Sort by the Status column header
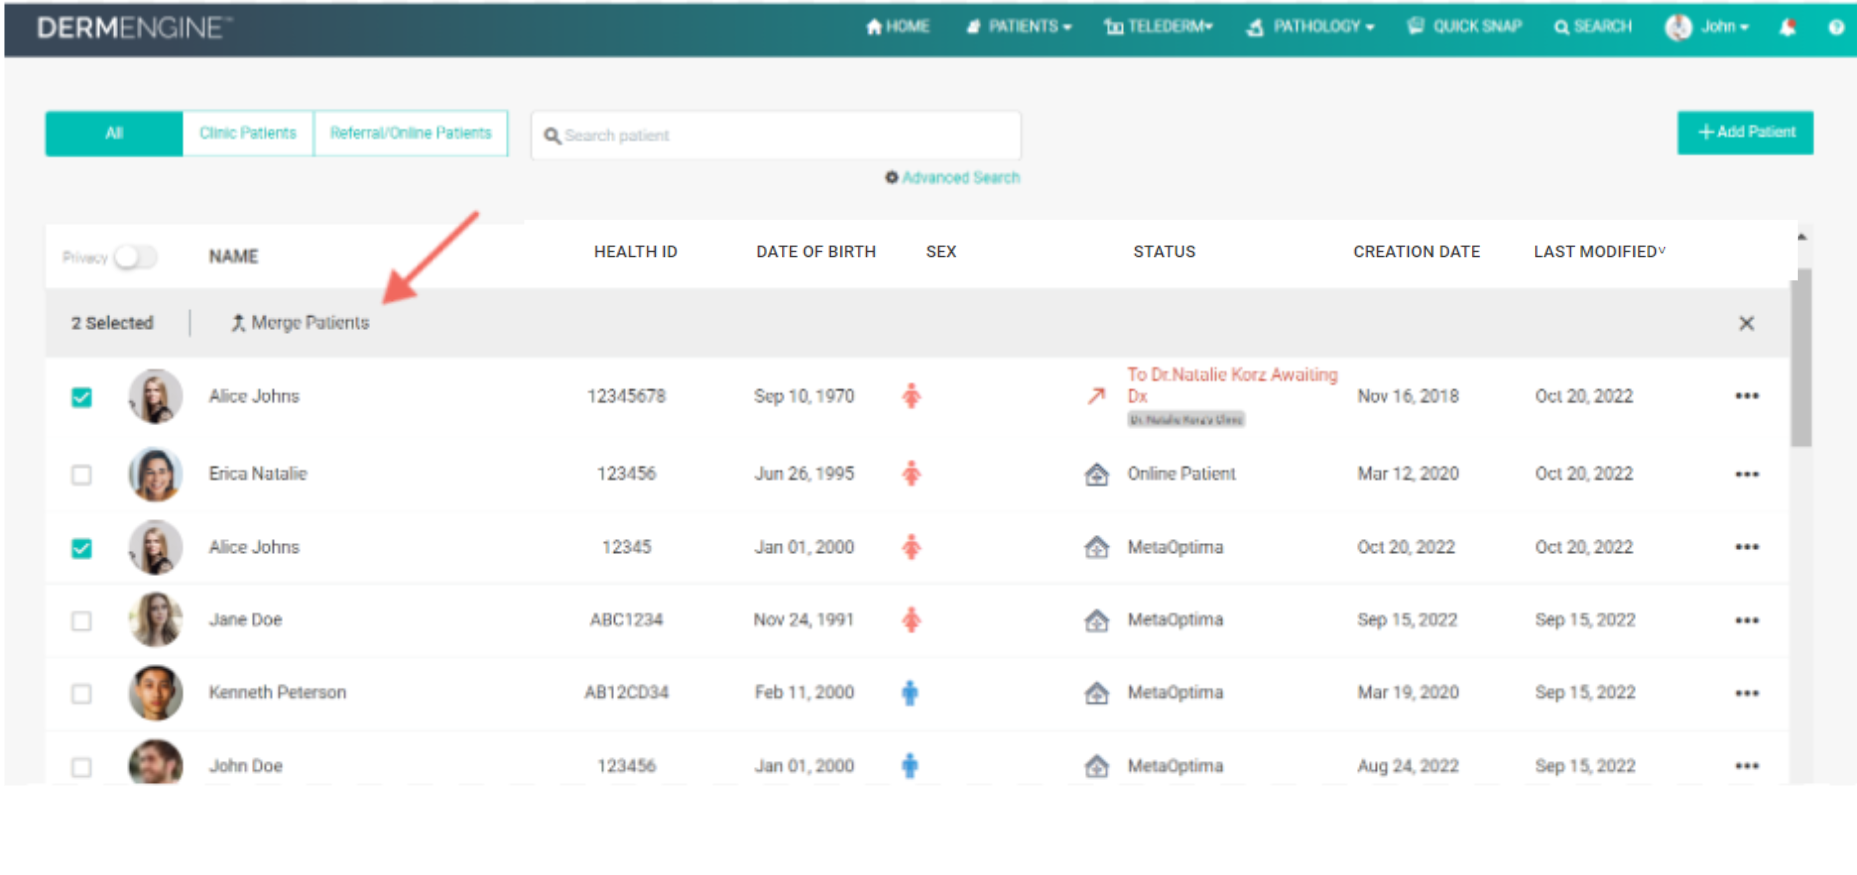This screenshot has width=1857, height=875. 1164,252
